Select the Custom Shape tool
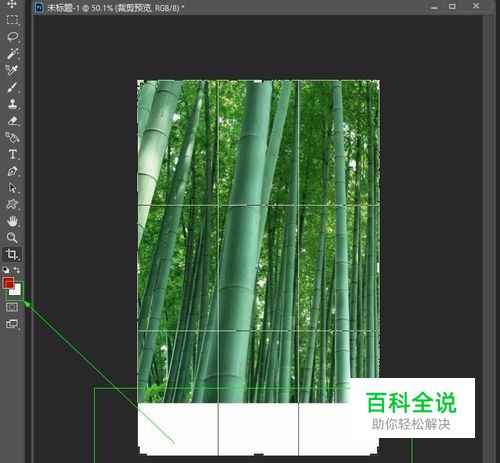Screen dimensions: 500x463 [12, 204]
